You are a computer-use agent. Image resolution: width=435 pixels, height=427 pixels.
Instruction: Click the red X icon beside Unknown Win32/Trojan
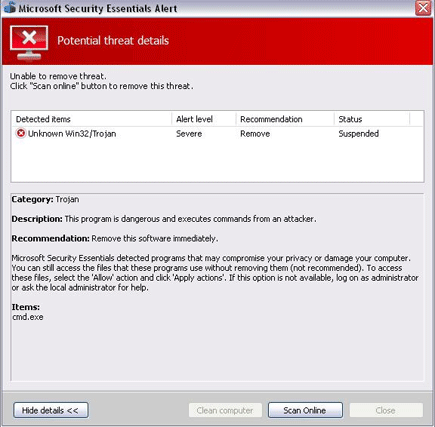[21, 133]
